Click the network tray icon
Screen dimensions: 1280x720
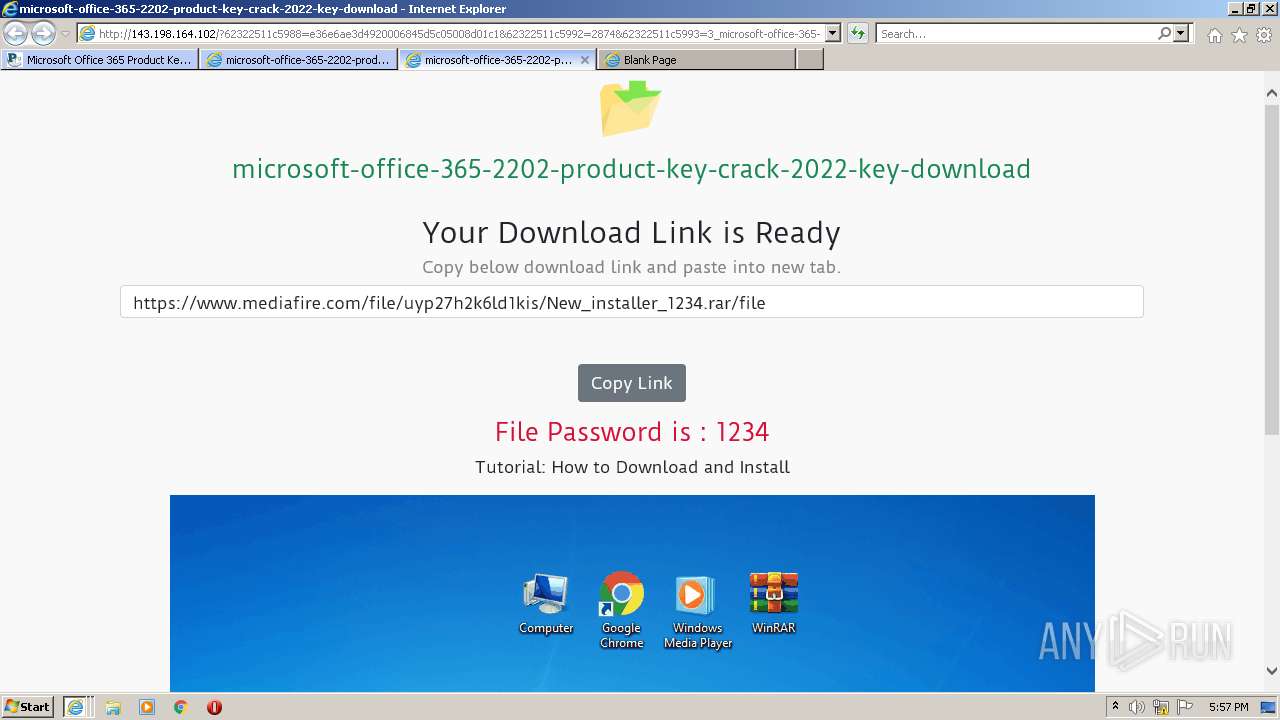[1161, 707]
